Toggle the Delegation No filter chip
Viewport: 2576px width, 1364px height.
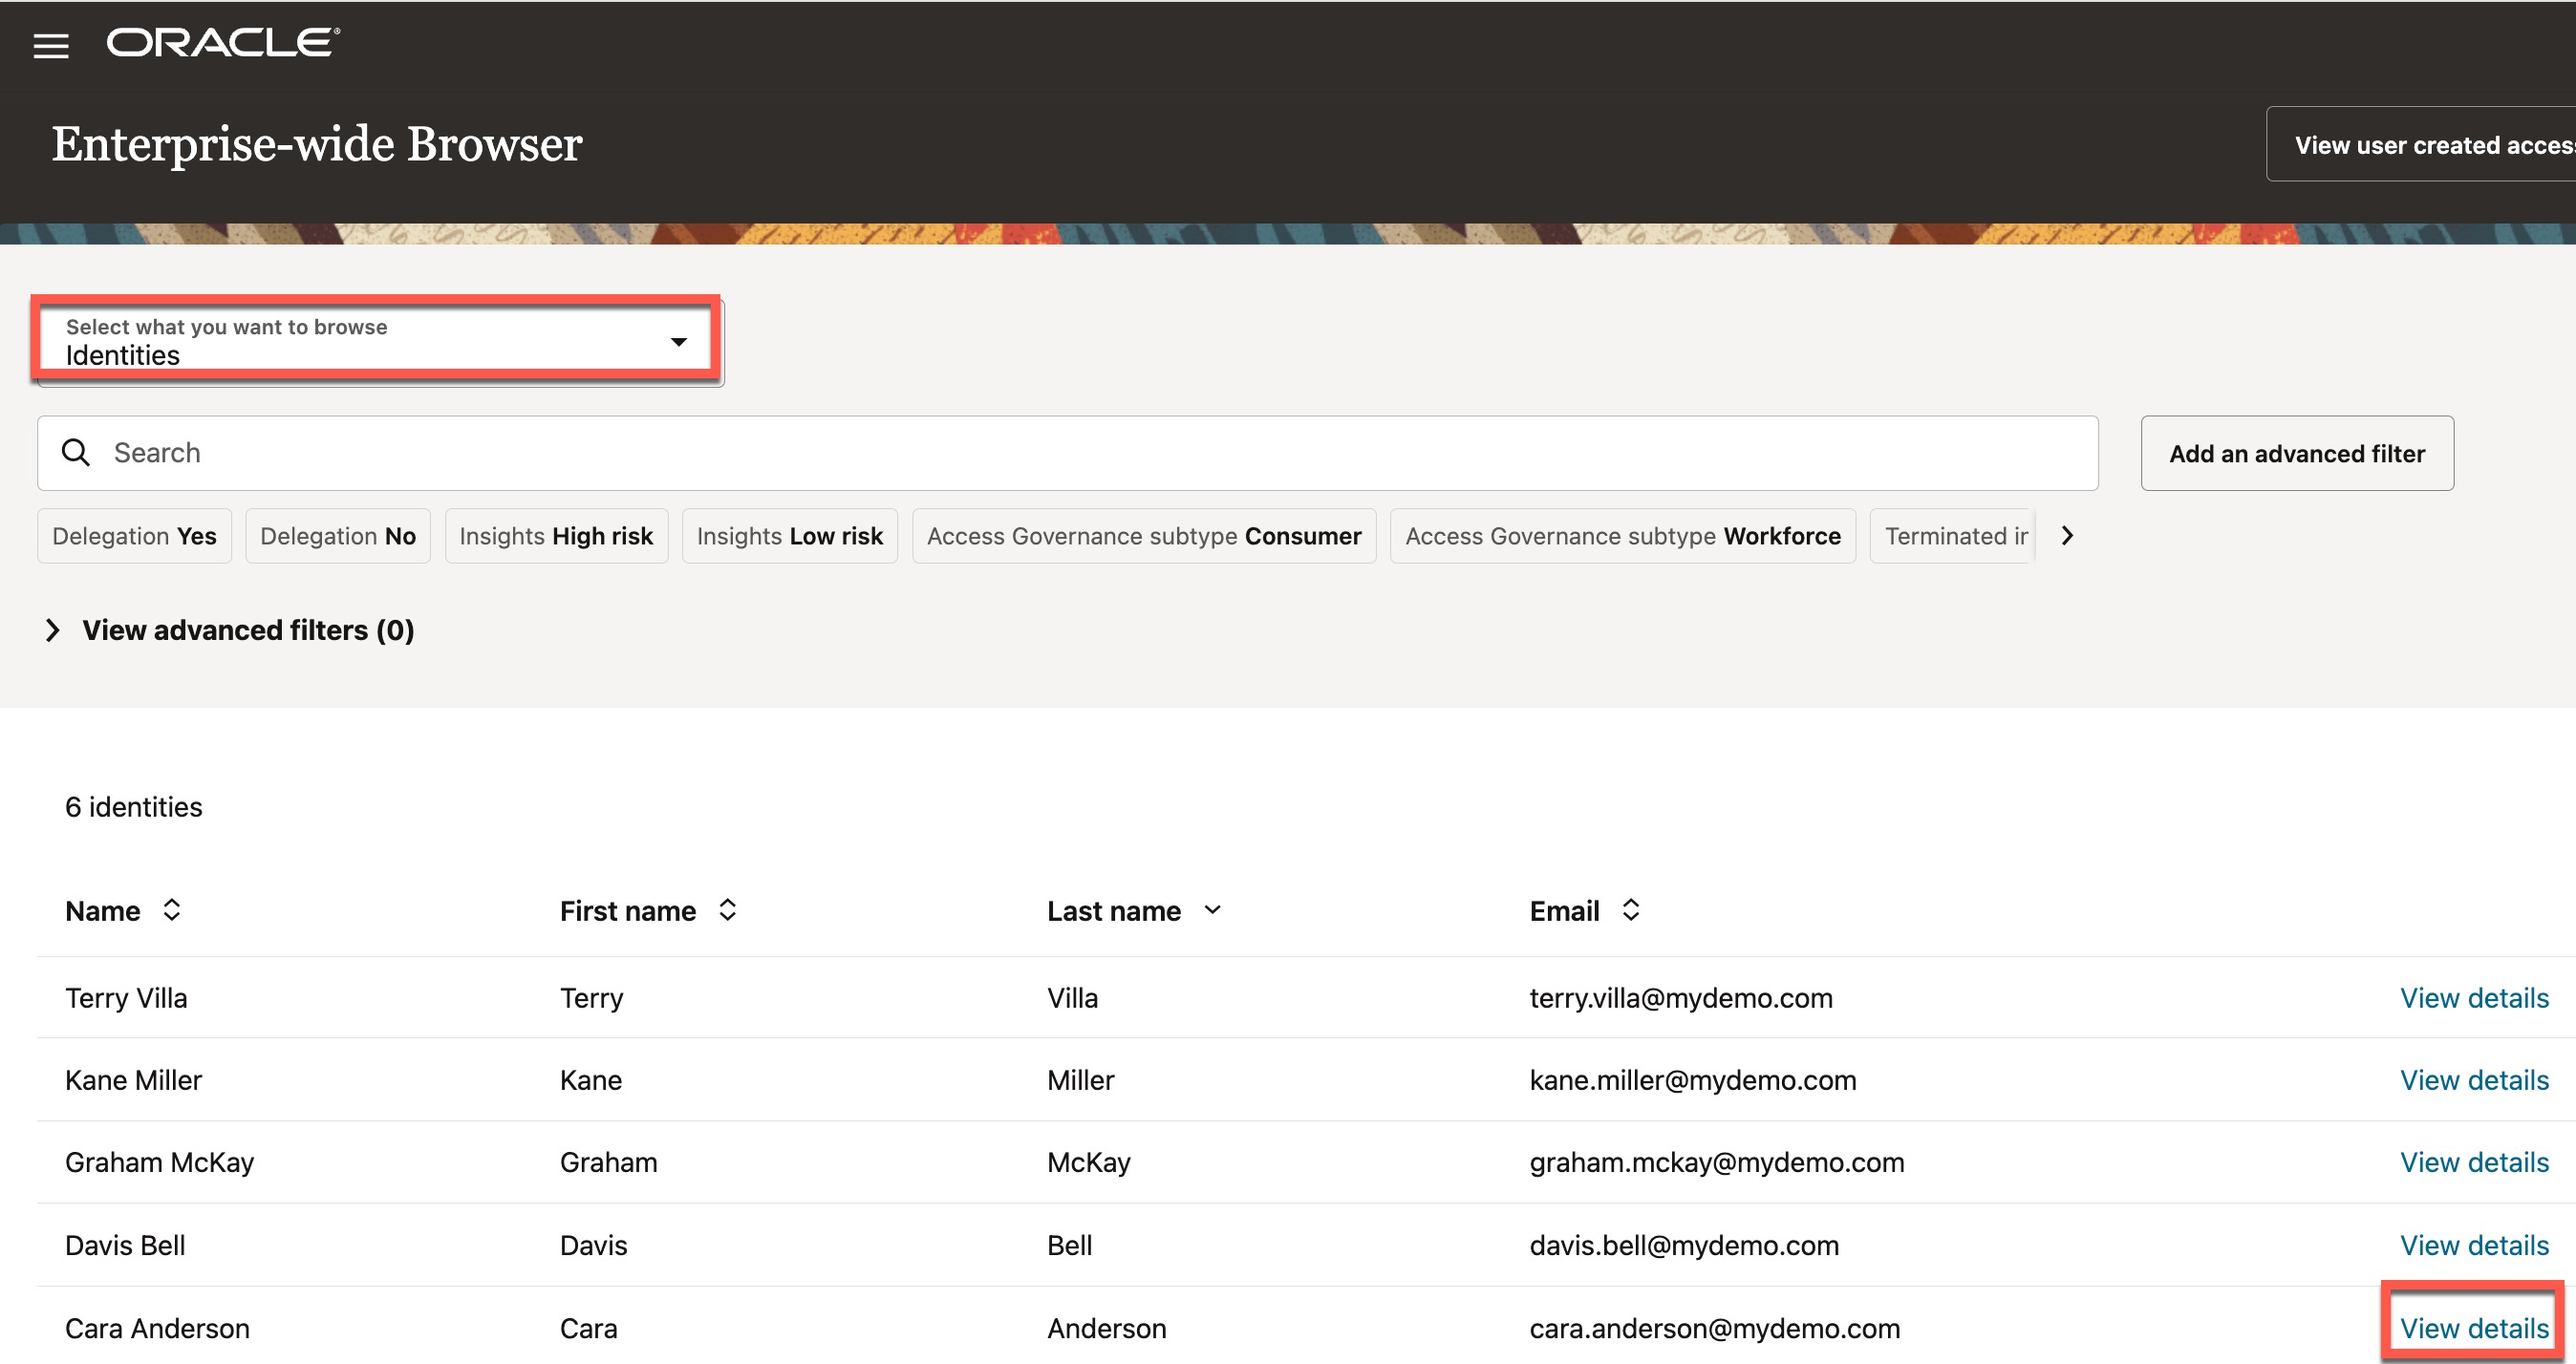338,536
